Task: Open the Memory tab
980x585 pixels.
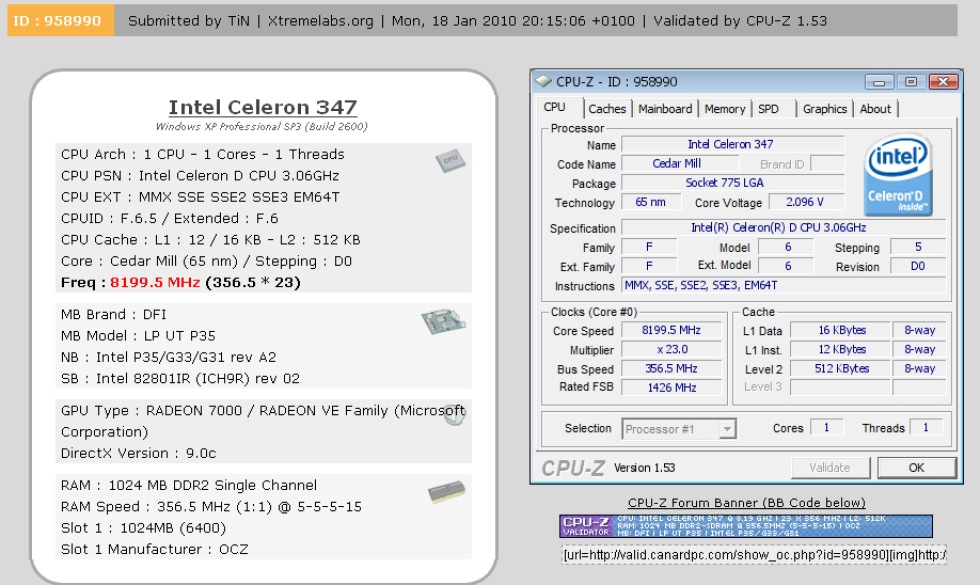Action: pos(724,109)
